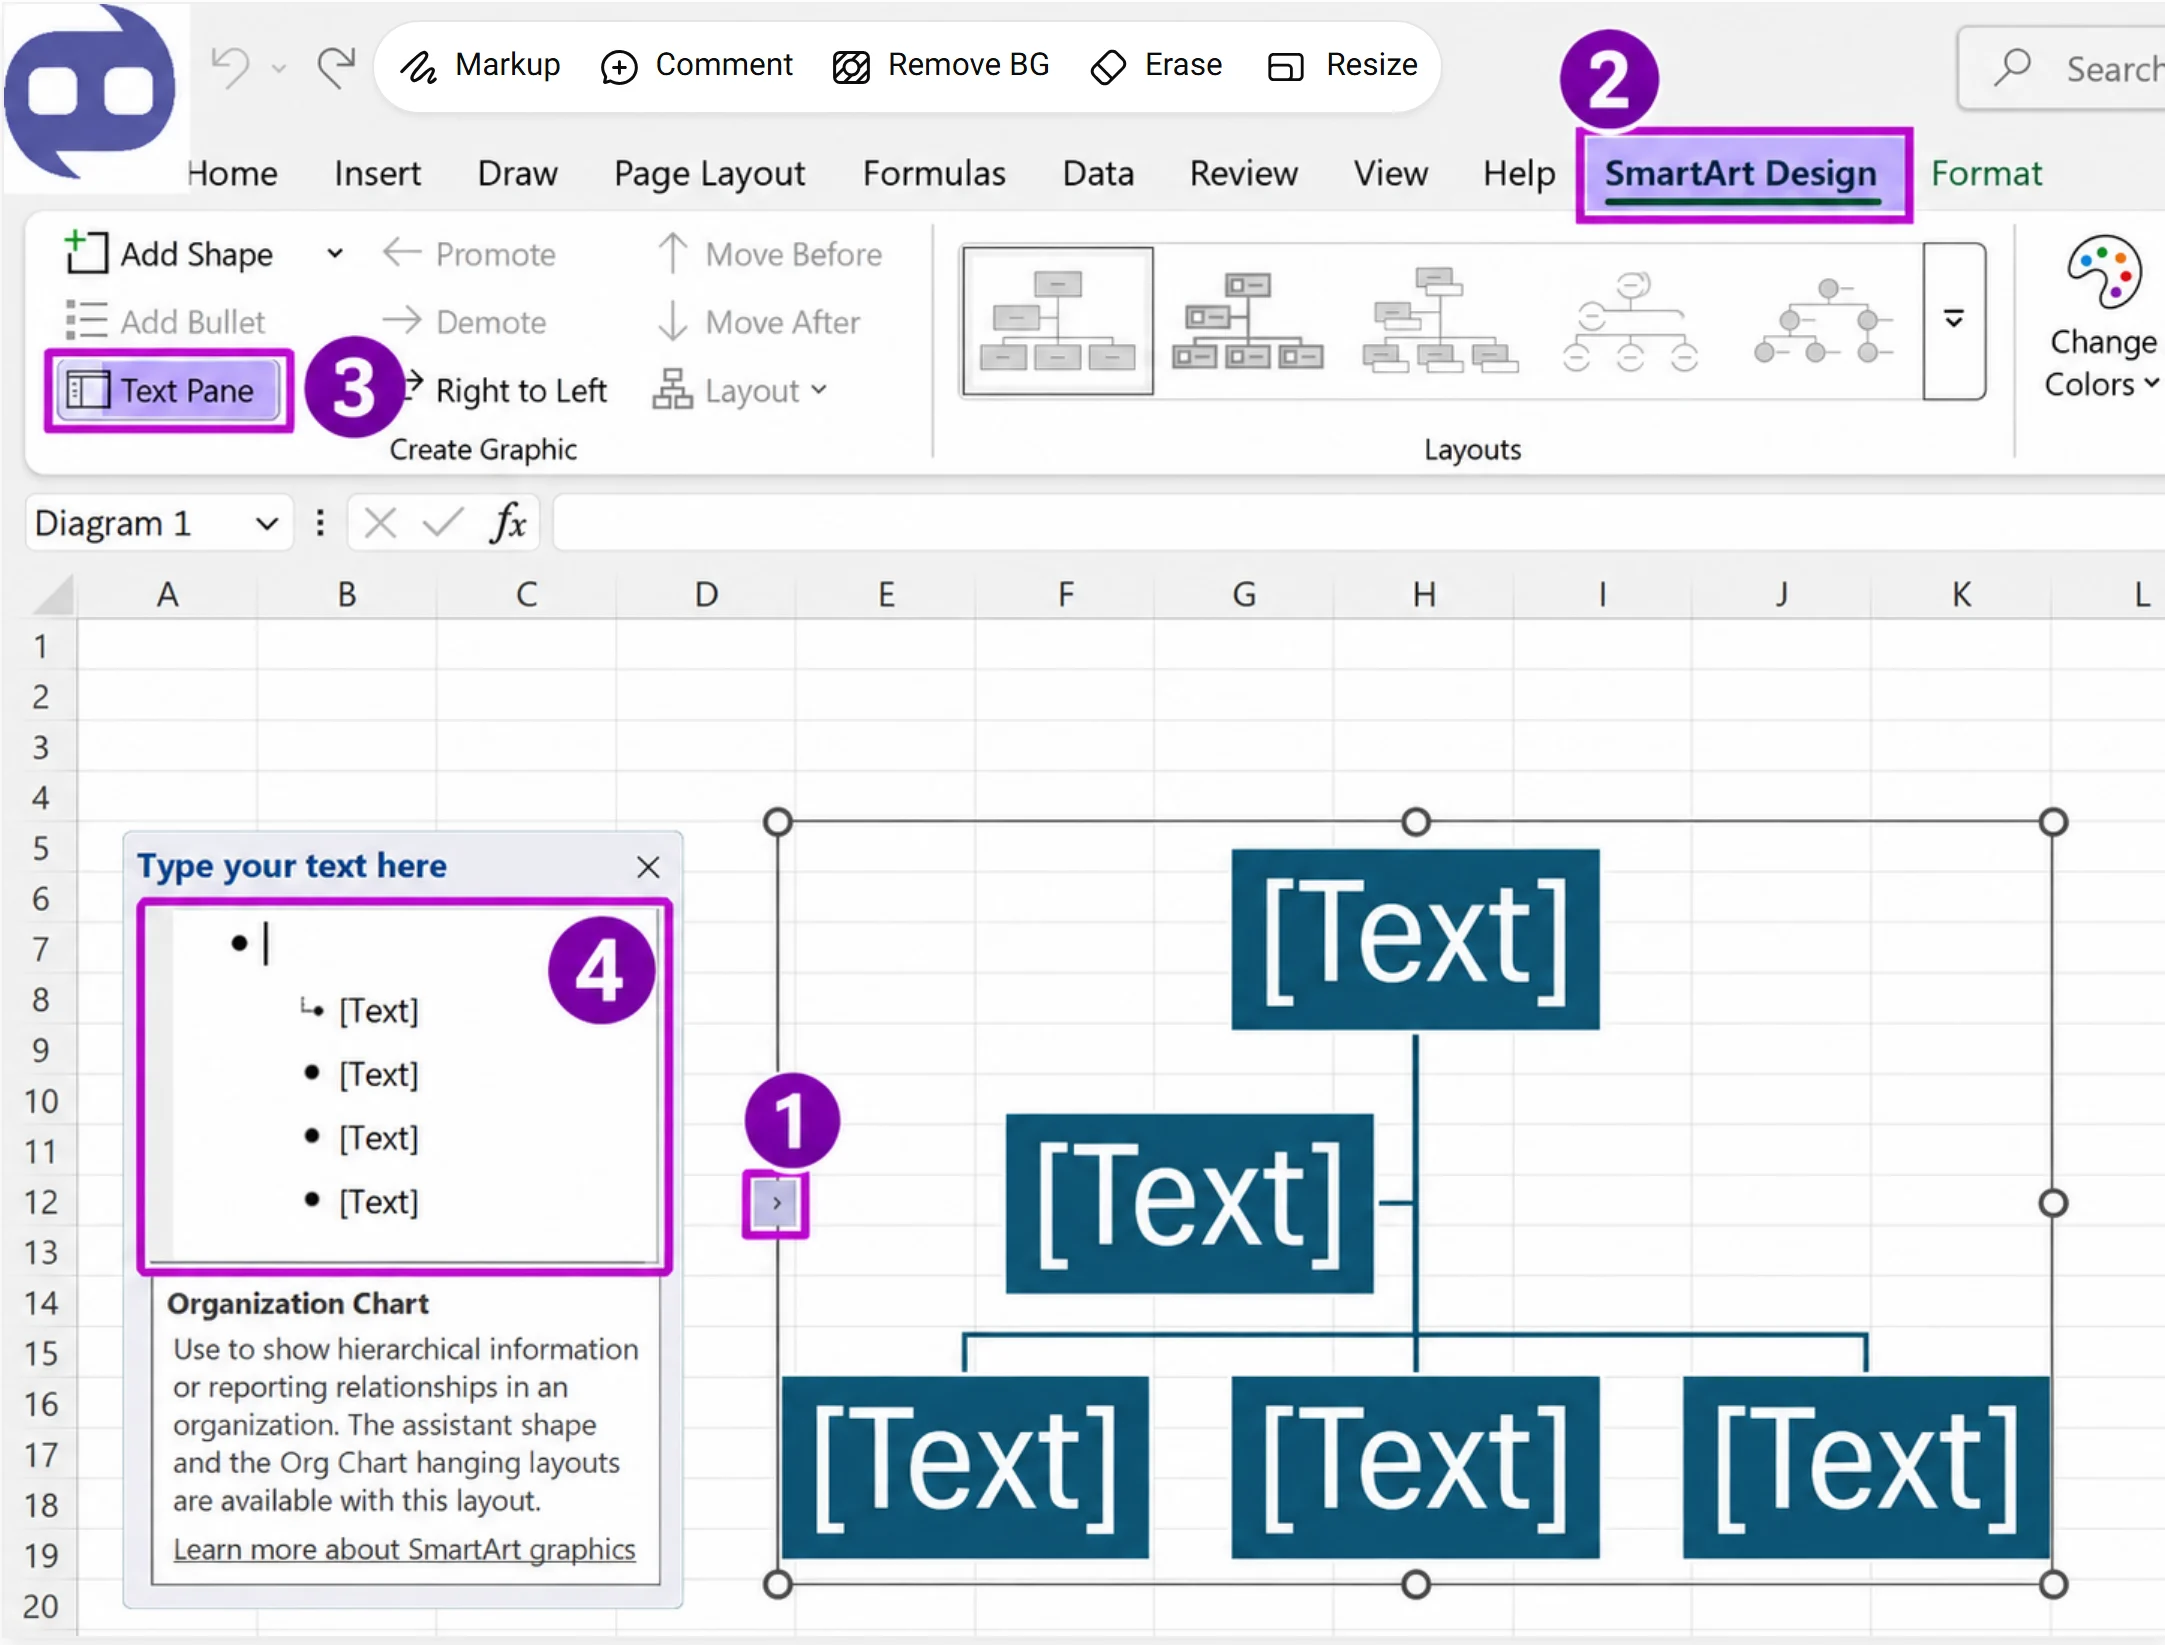
Task: Toggle Right to Left layout direction
Action: tap(505, 390)
